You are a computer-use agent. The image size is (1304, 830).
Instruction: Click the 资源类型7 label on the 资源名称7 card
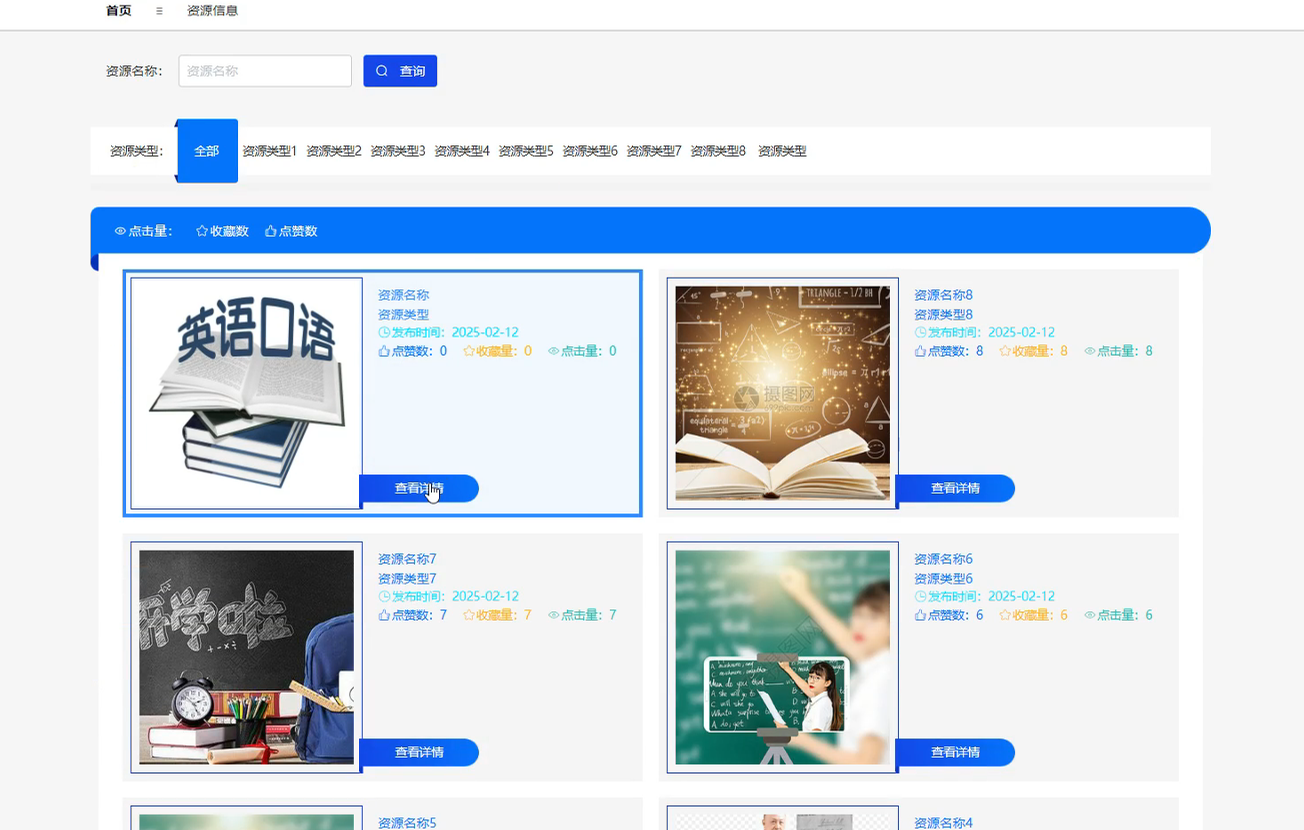point(407,578)
